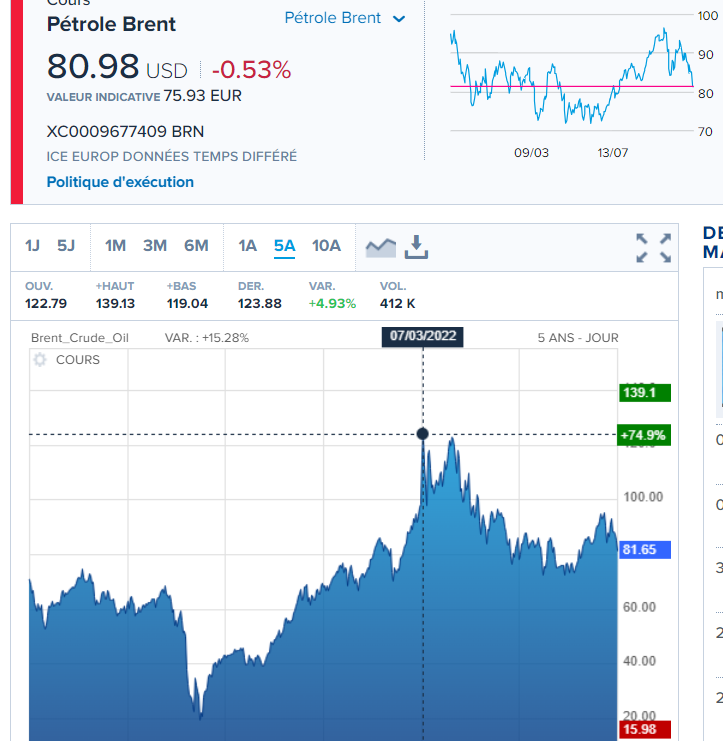Click the 07/03/2022 crosshair date marker
The image size is (723, 741).
click(422, 336)
